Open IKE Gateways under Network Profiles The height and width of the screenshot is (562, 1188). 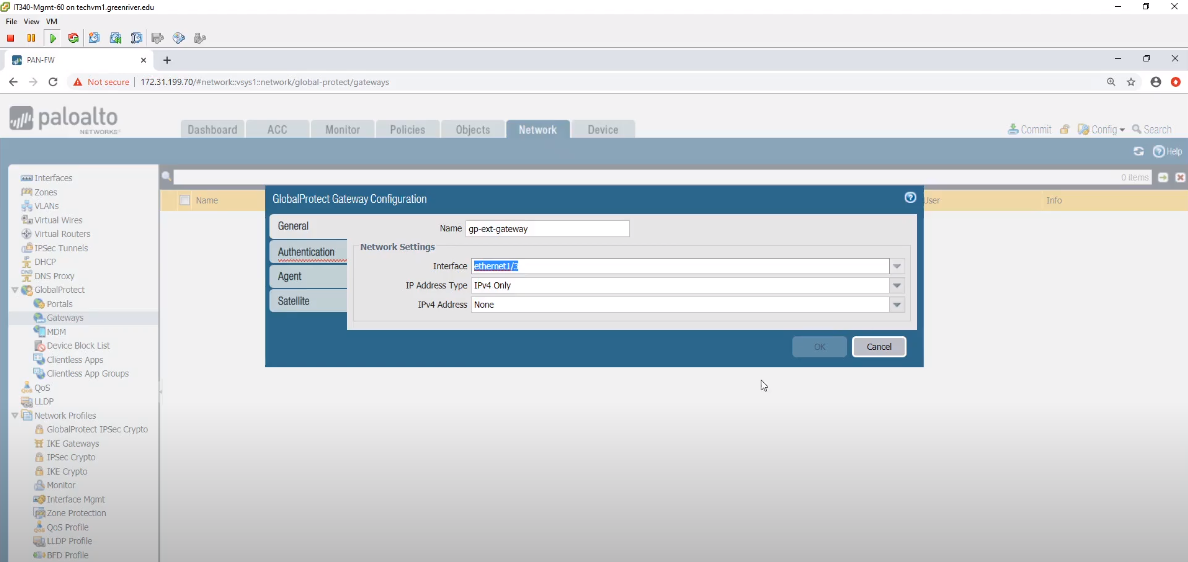point(73,444)
